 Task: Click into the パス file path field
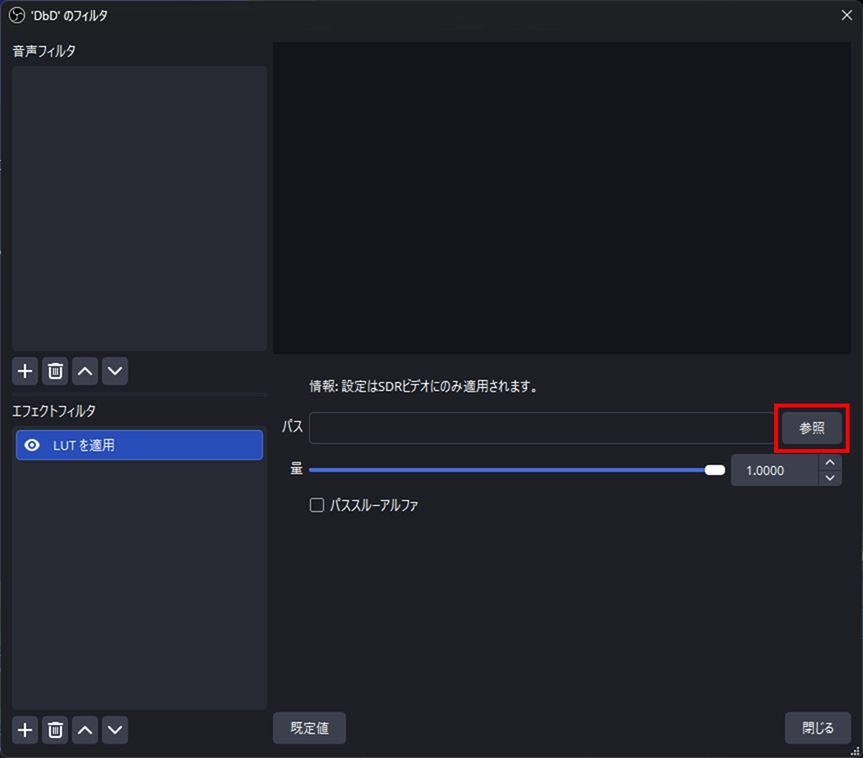(x=540, y=428)
